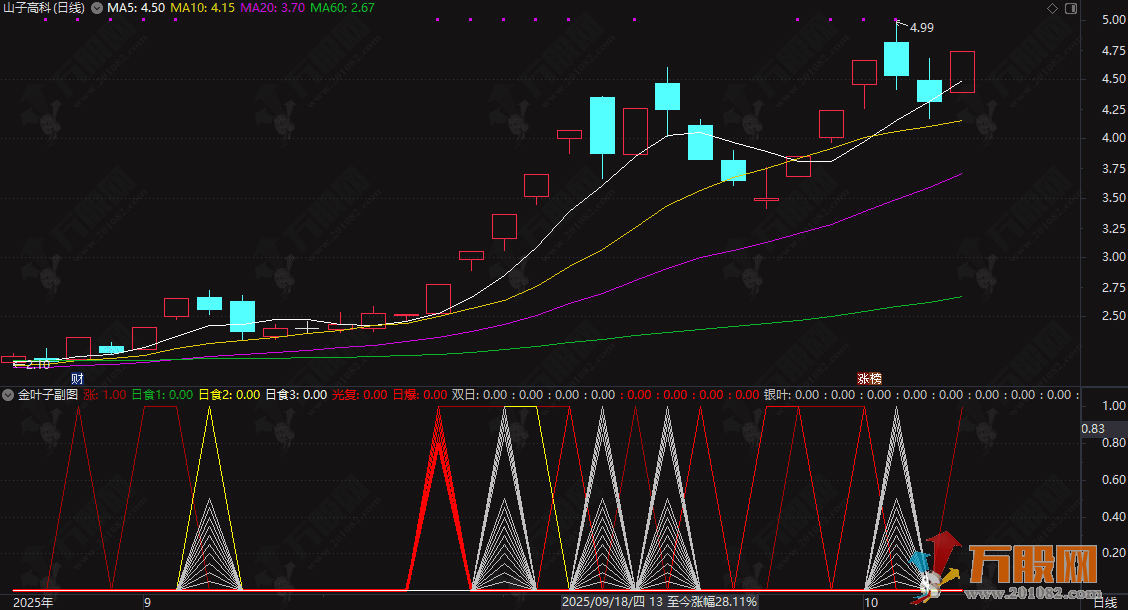Click the 金叶子副图 sub-chart name
The height and width of the screenshot is (610, 1128).
tap(47, 395)
